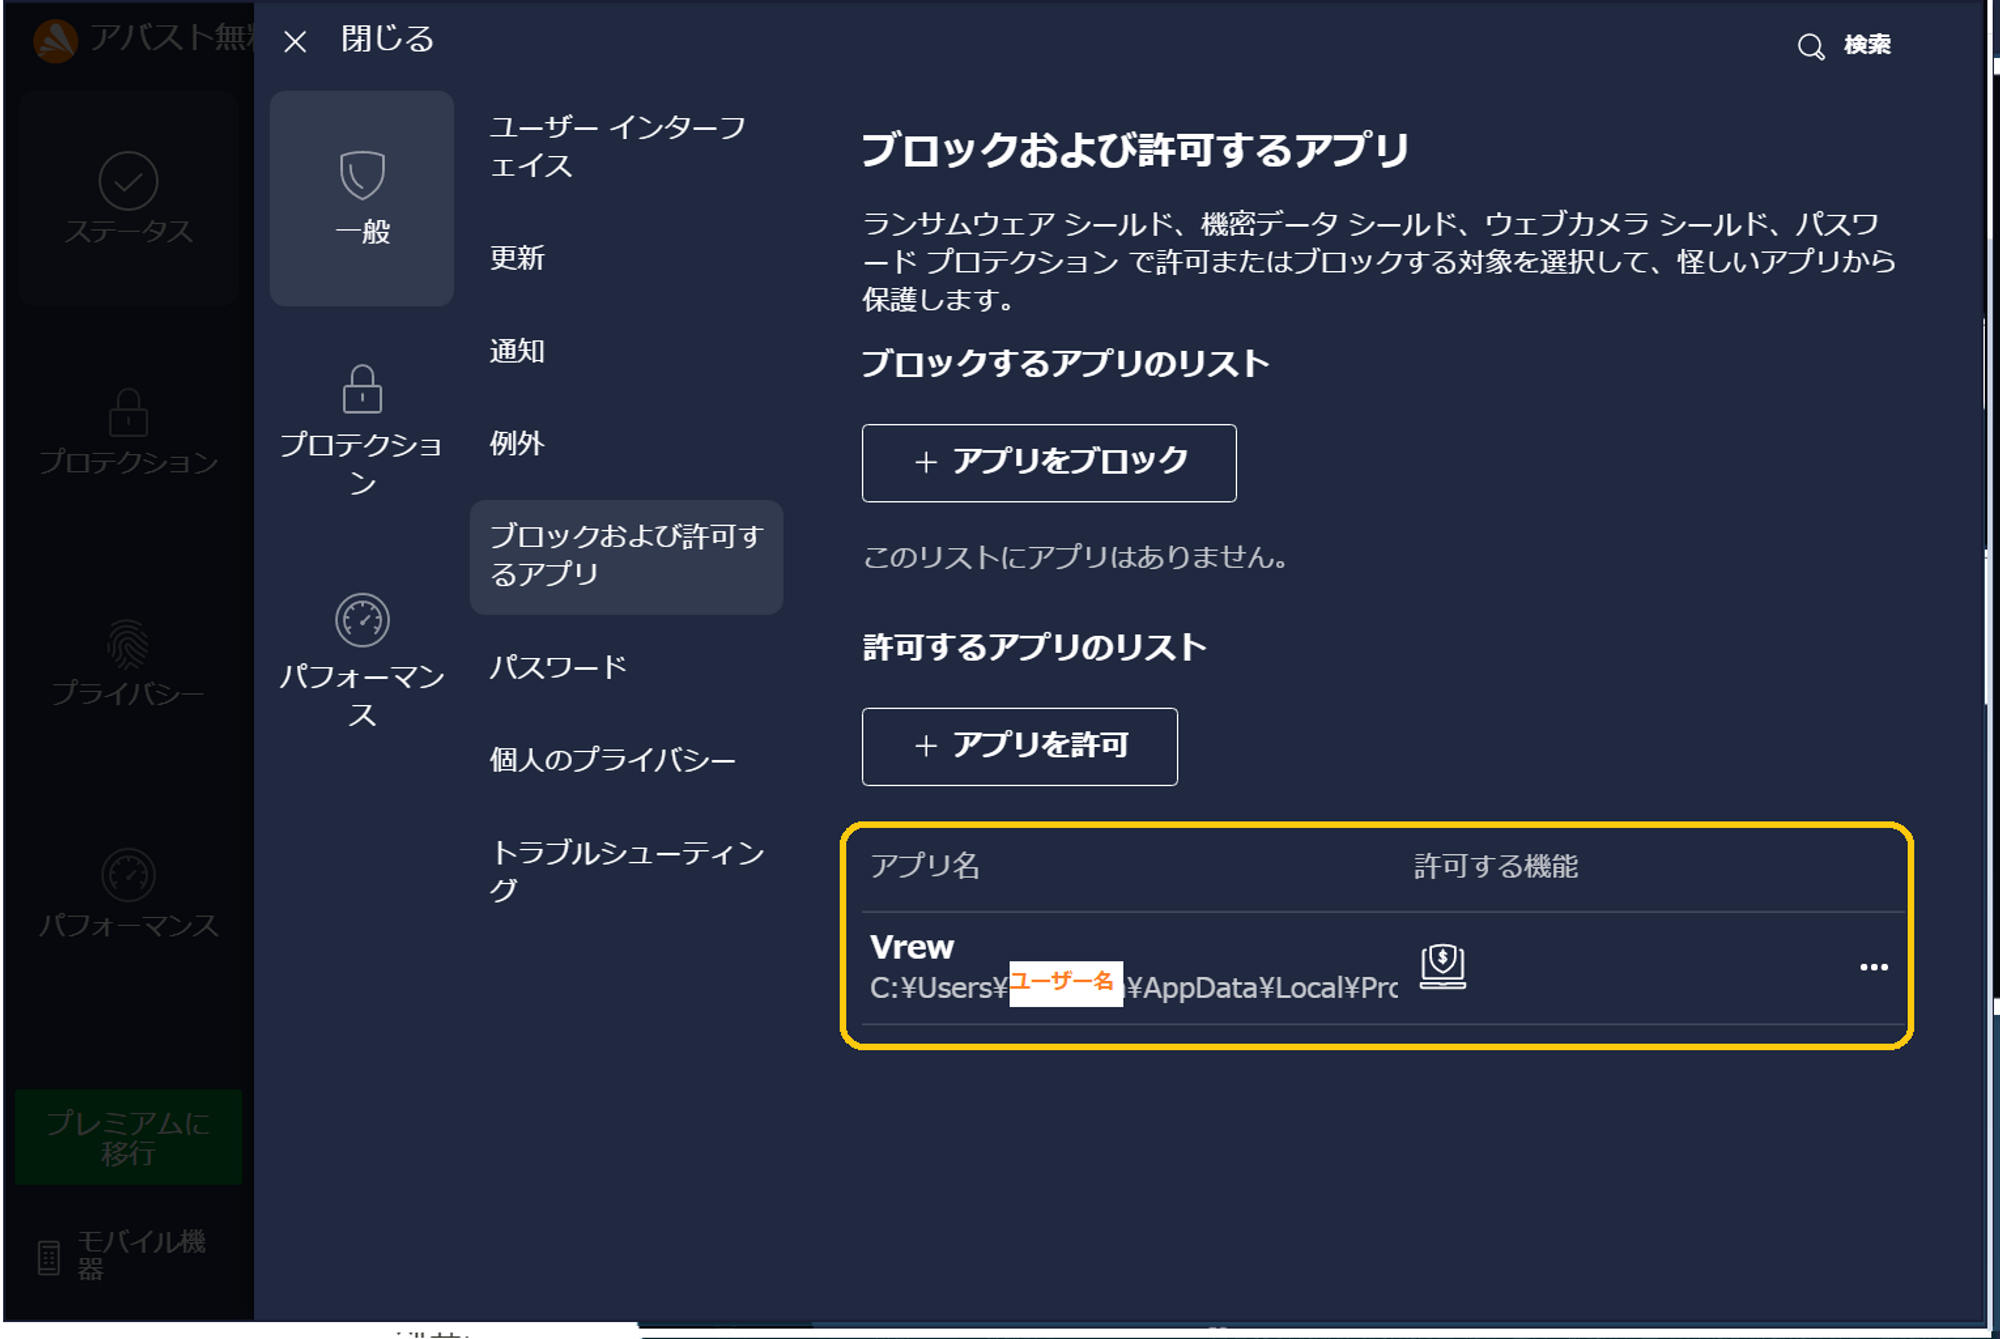This screenshot has height=1339, width=2000.
Task: Click the このリストにアプリはありません message
Action: click(1076, 557)
